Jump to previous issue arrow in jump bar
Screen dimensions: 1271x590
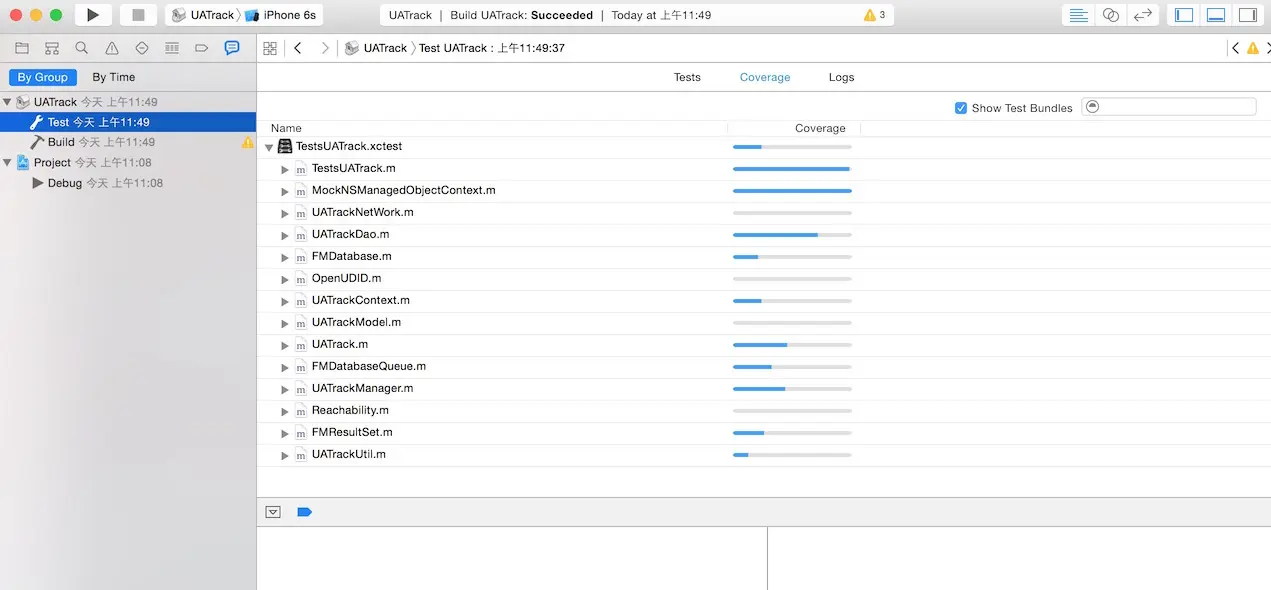pos(1236,48)
